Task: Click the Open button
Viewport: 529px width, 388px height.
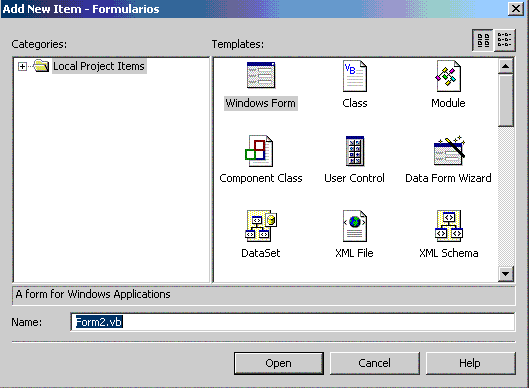Action: (x=279, y=363)
